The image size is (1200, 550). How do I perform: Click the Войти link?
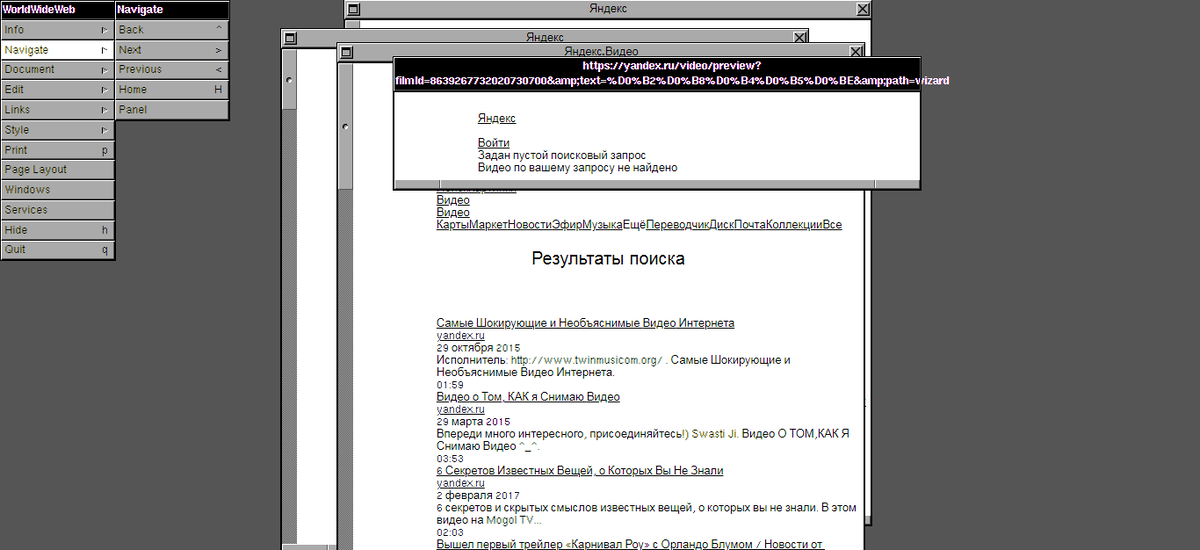[x=494, y=143]
